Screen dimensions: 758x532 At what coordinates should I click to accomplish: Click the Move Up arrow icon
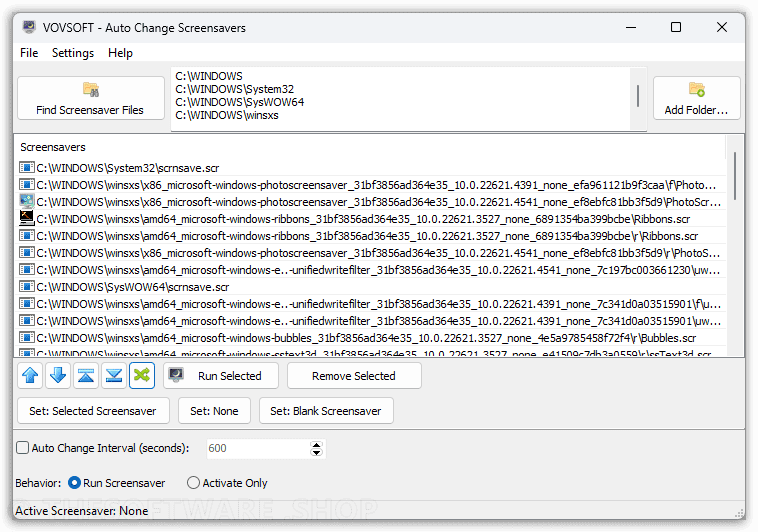tap(30, 375)
